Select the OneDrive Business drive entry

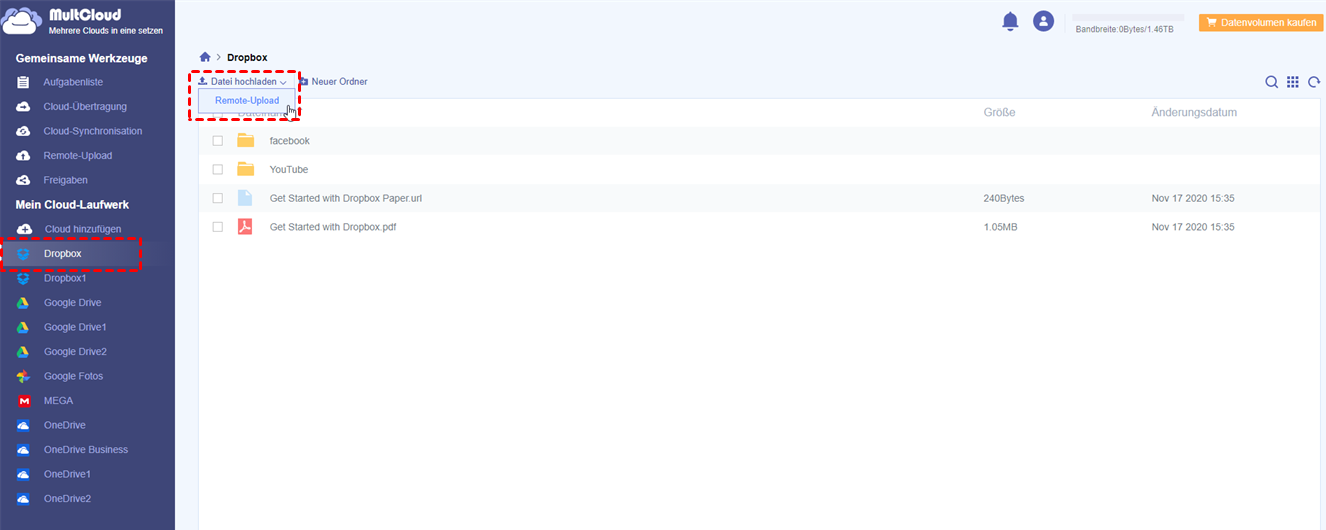tap(87, 450)
